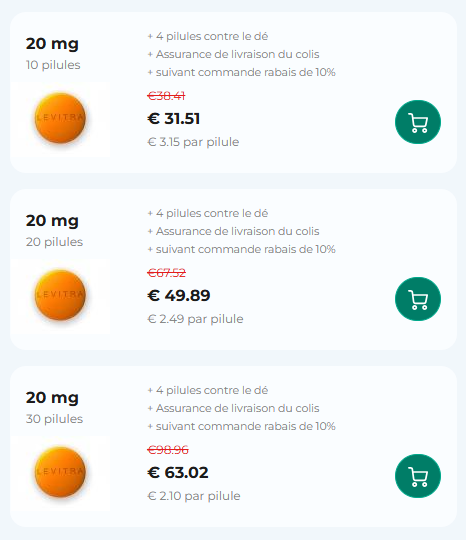This screenshot has height=540, width=466.
Task: Select the € 31.51 price
Action: (174, 118)
